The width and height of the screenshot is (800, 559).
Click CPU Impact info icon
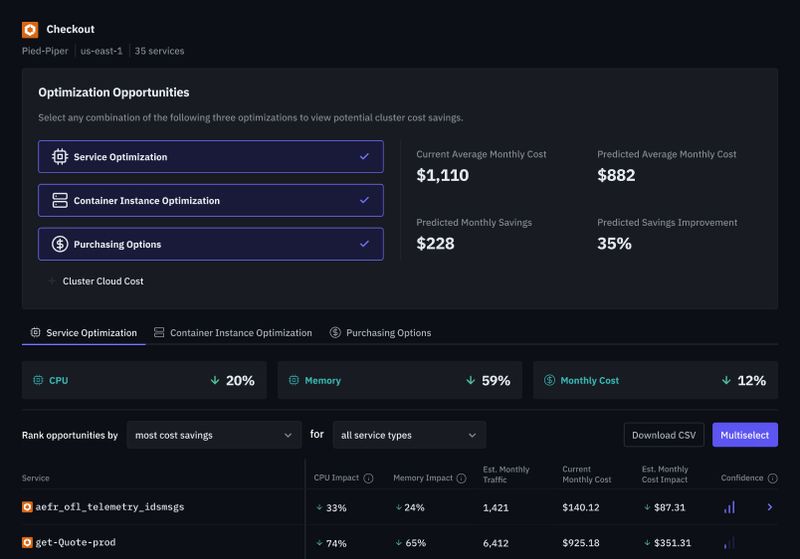[368, 479]
